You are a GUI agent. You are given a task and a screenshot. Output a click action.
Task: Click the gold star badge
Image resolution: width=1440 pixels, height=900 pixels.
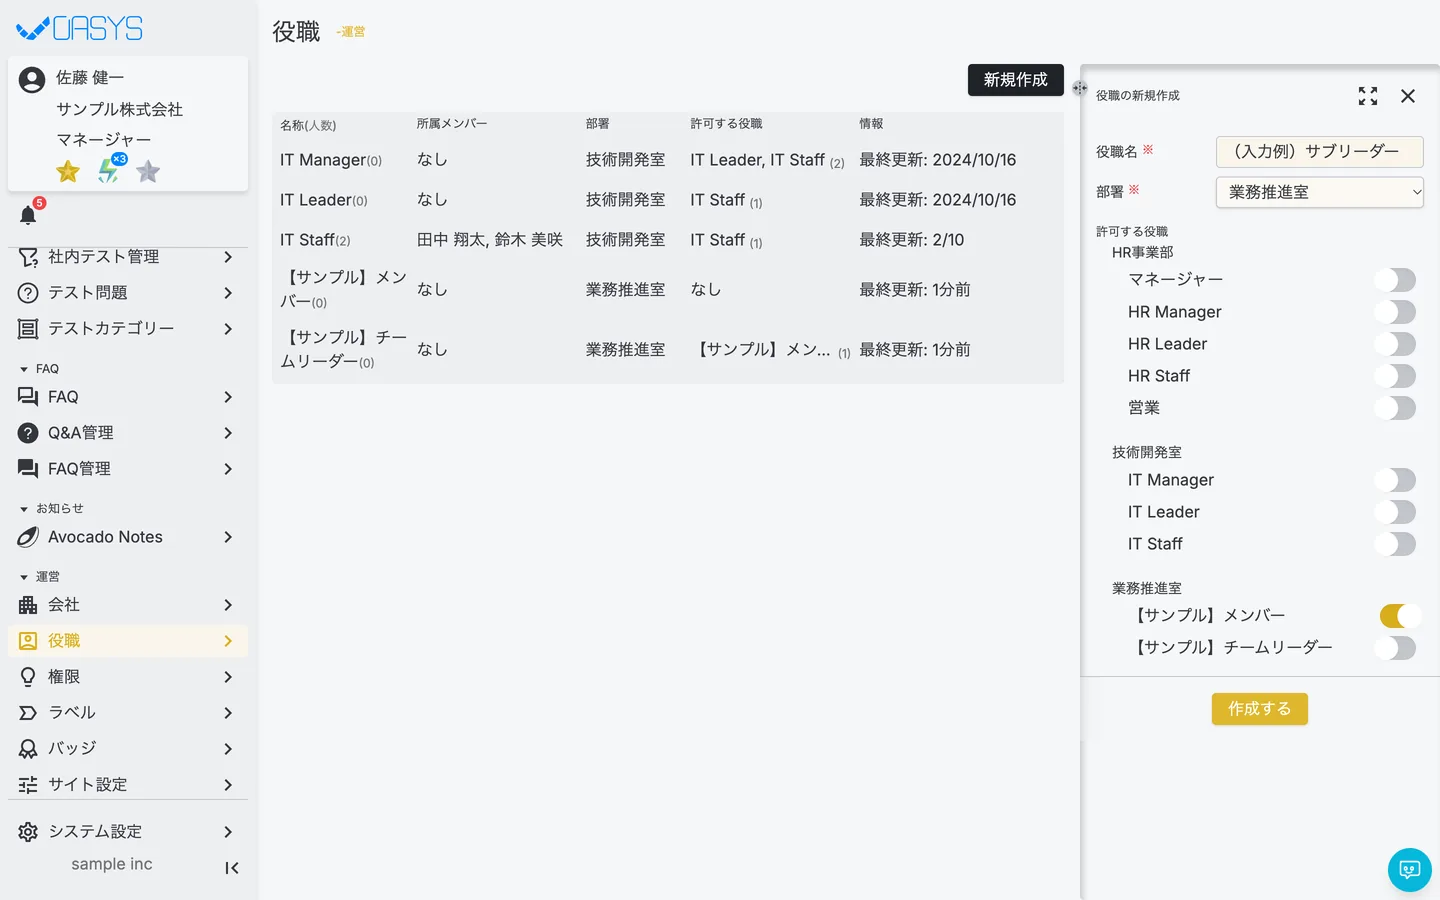click(x=68, y=172)
